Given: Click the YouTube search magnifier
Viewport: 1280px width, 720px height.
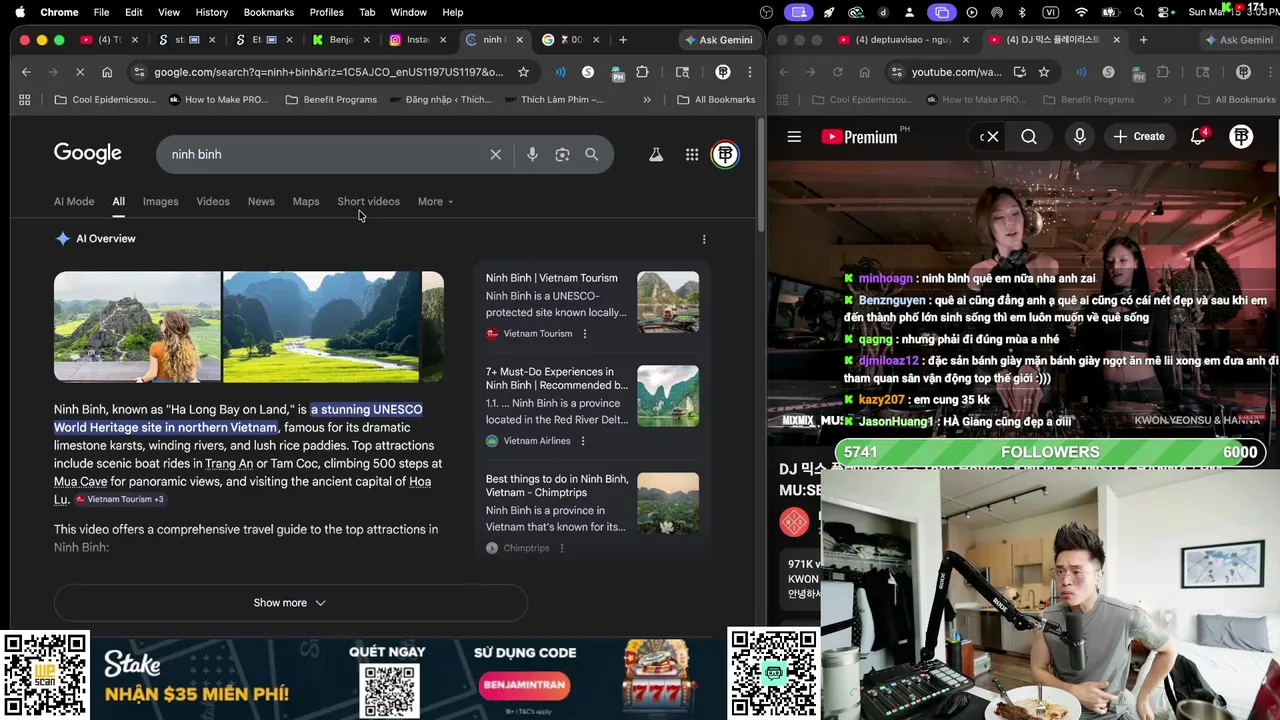Looking at the screenshot, I should tap(1029, 137).
